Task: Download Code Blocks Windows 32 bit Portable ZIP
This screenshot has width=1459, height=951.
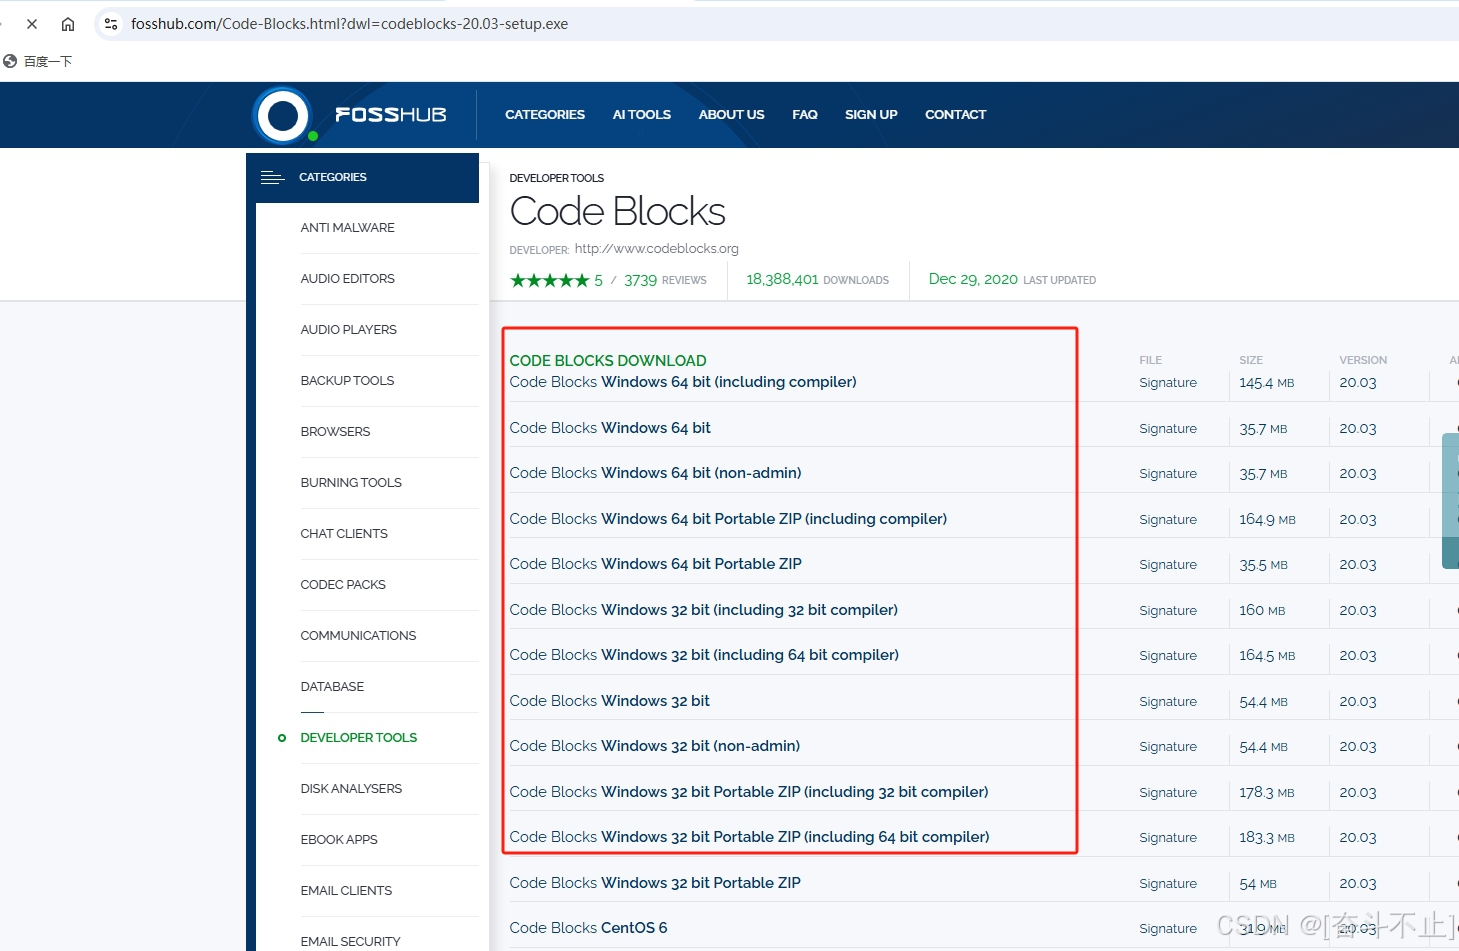Action: [655, 883]
